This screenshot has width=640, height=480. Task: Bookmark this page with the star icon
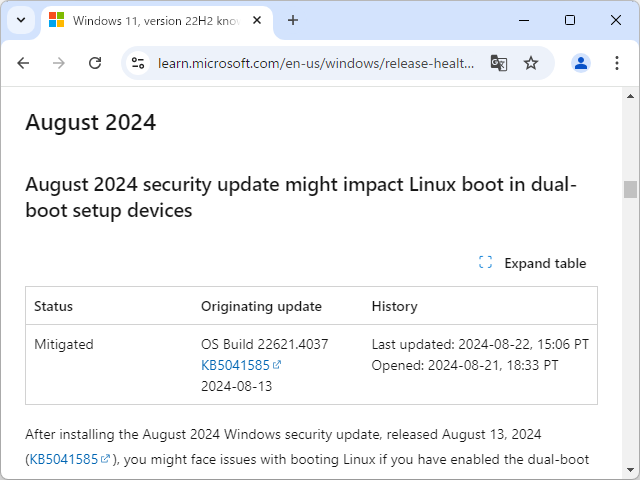[x=531, y=63]
